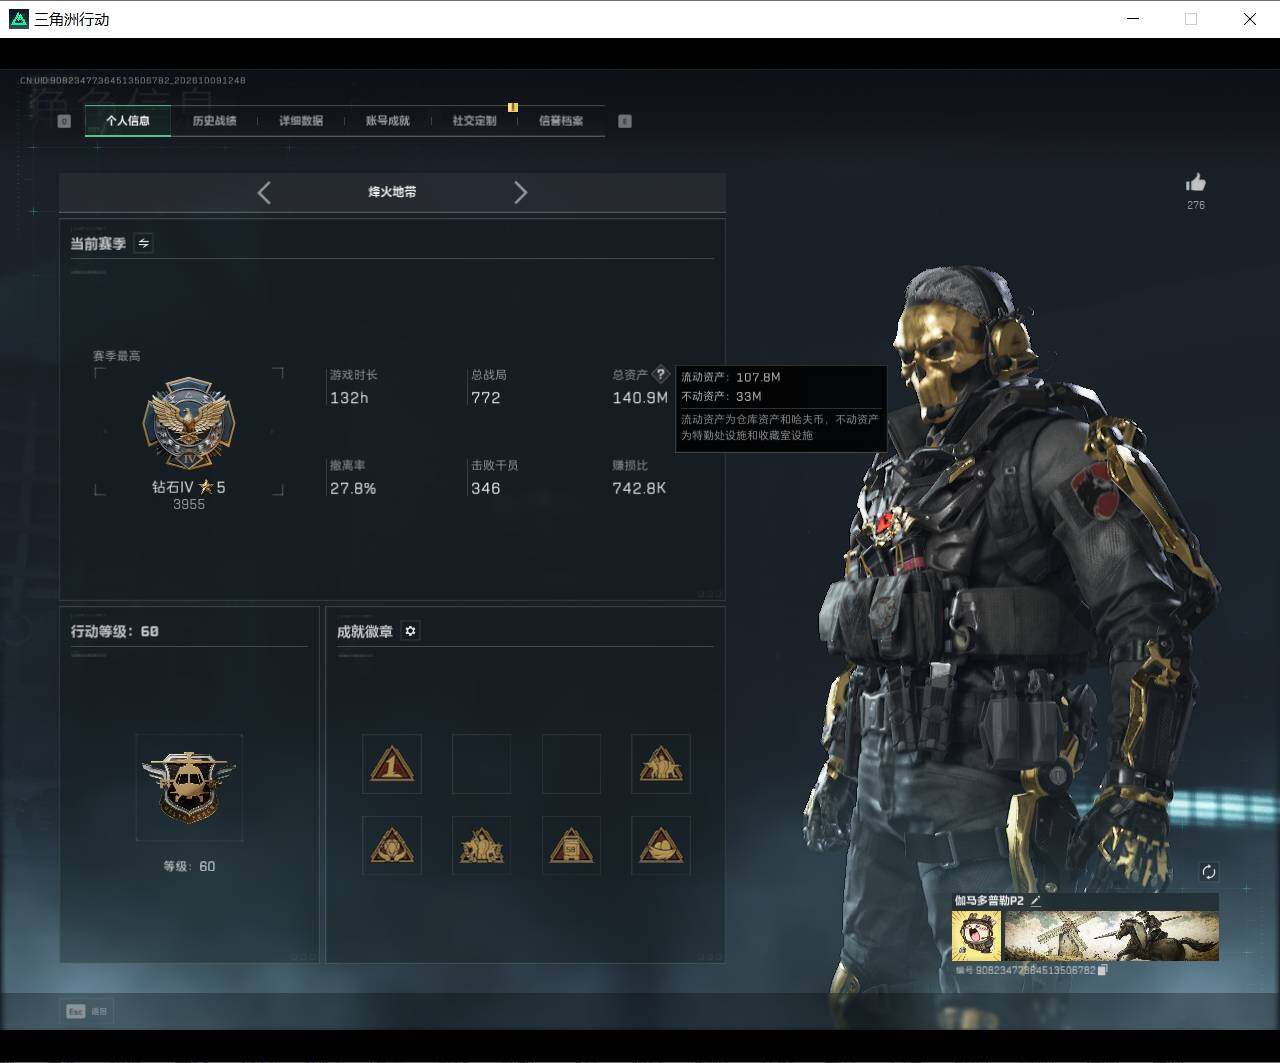This screenshot has height=1063, width=1280.
Task: Click the windmill knight banner image
Action: (x=1111, y=936)
